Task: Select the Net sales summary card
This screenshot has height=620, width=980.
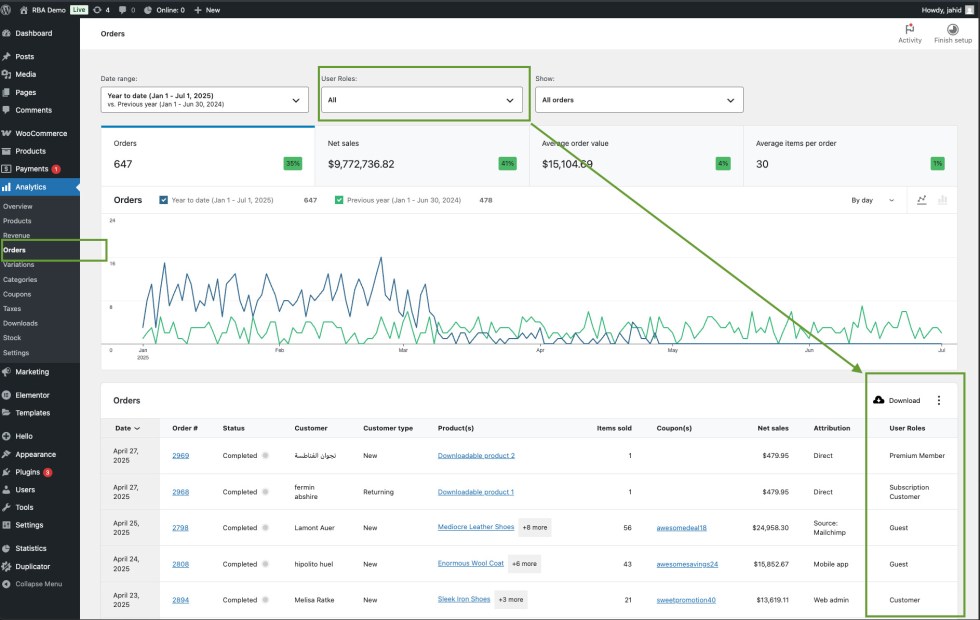Action: 421,155
